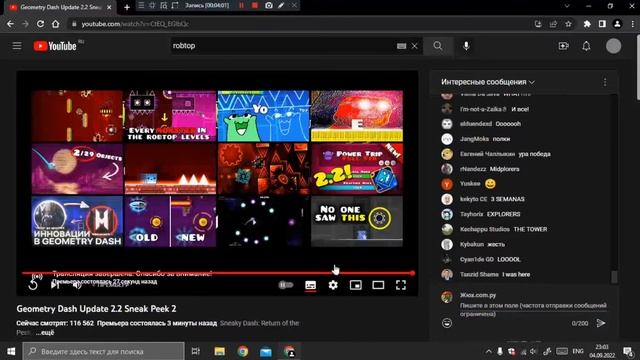Switch to the Geometry Dash Update browser tab

[60, 7]
